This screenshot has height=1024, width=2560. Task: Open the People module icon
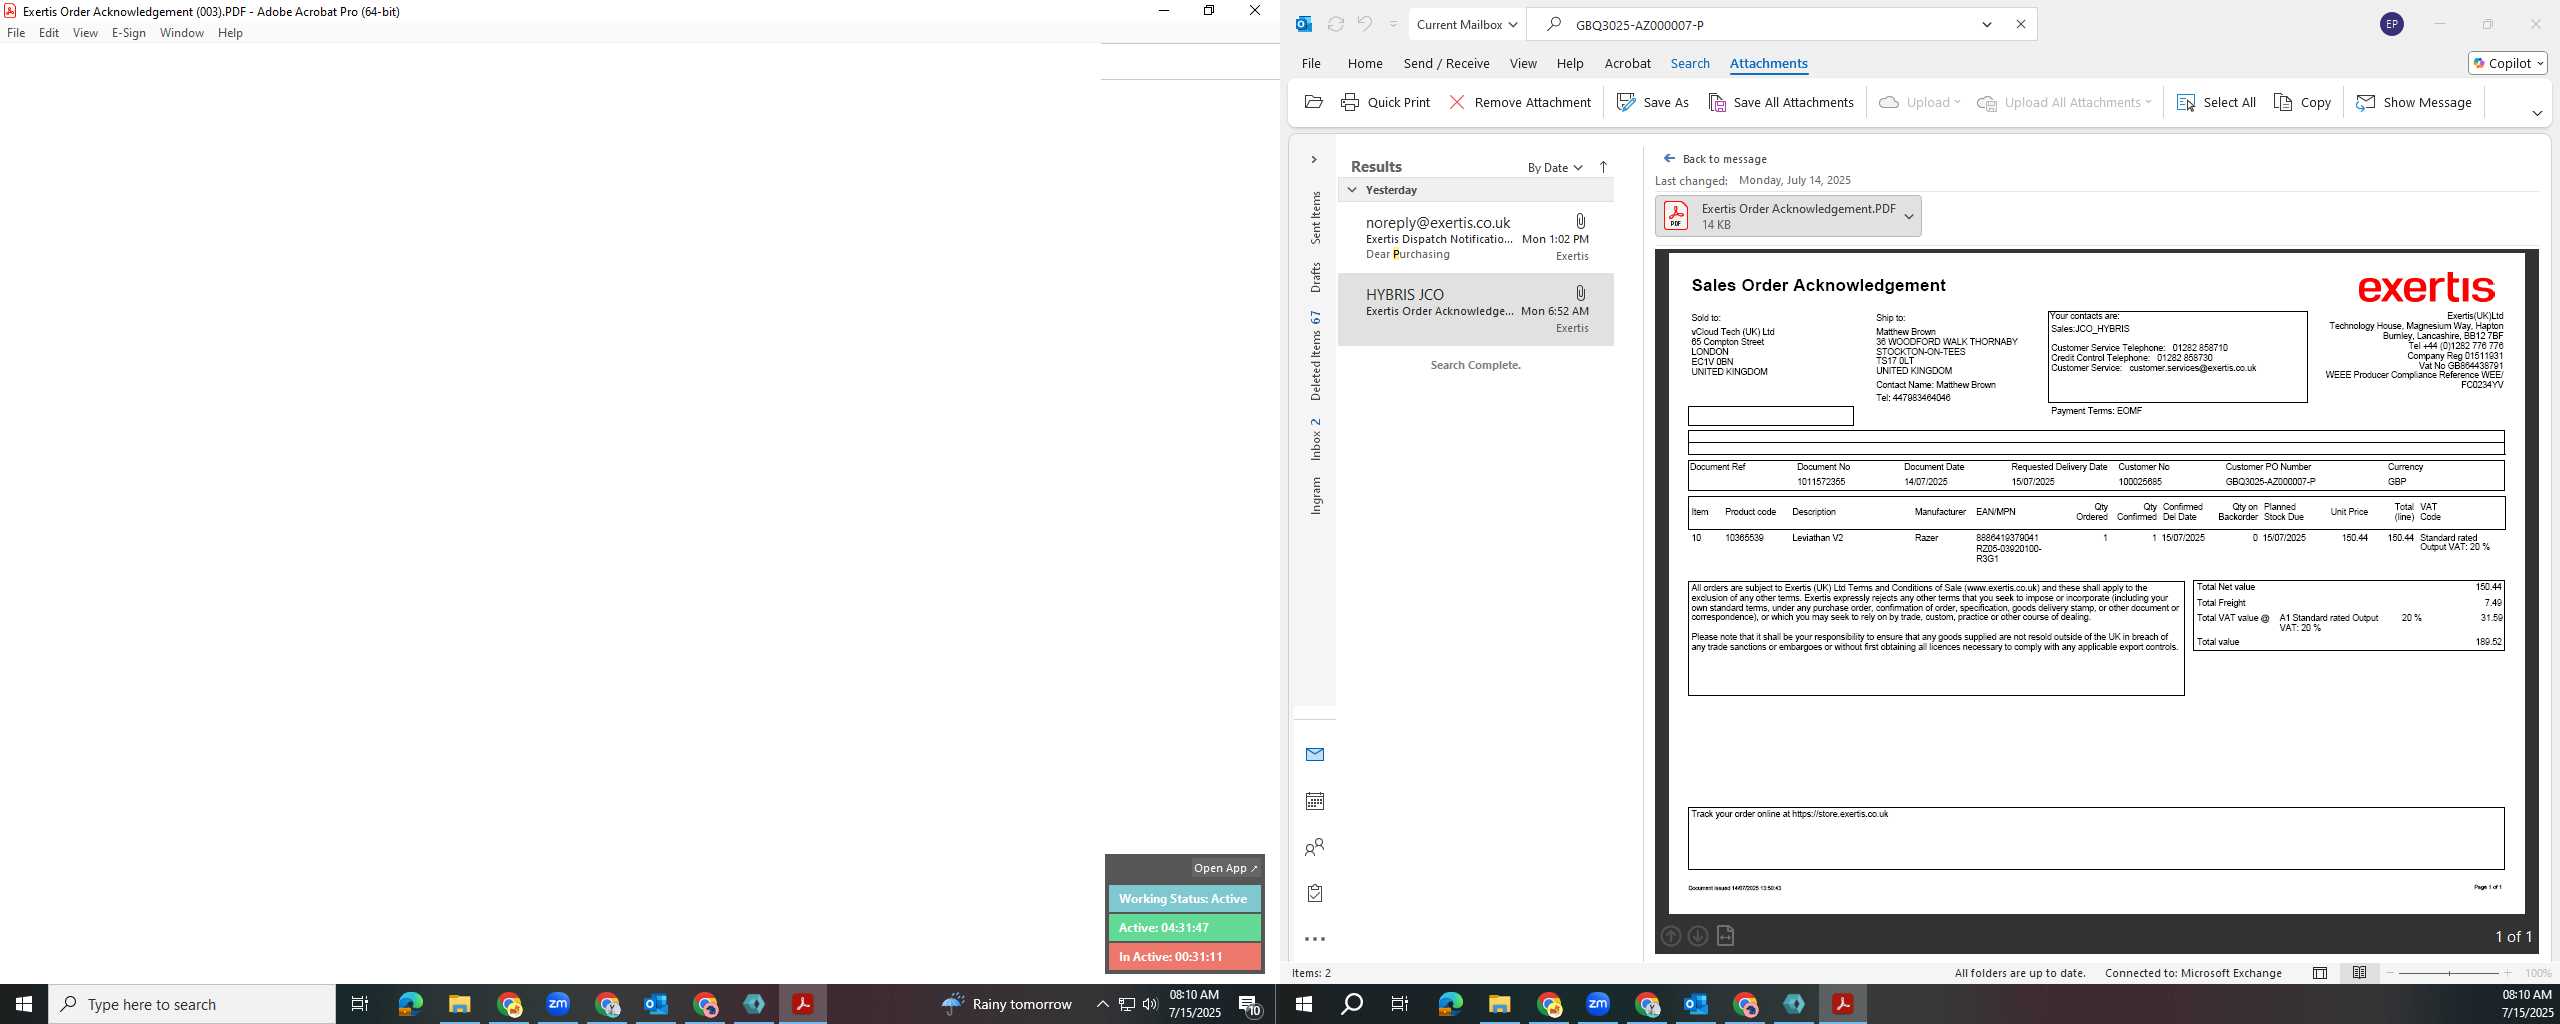click(1315, 847)
